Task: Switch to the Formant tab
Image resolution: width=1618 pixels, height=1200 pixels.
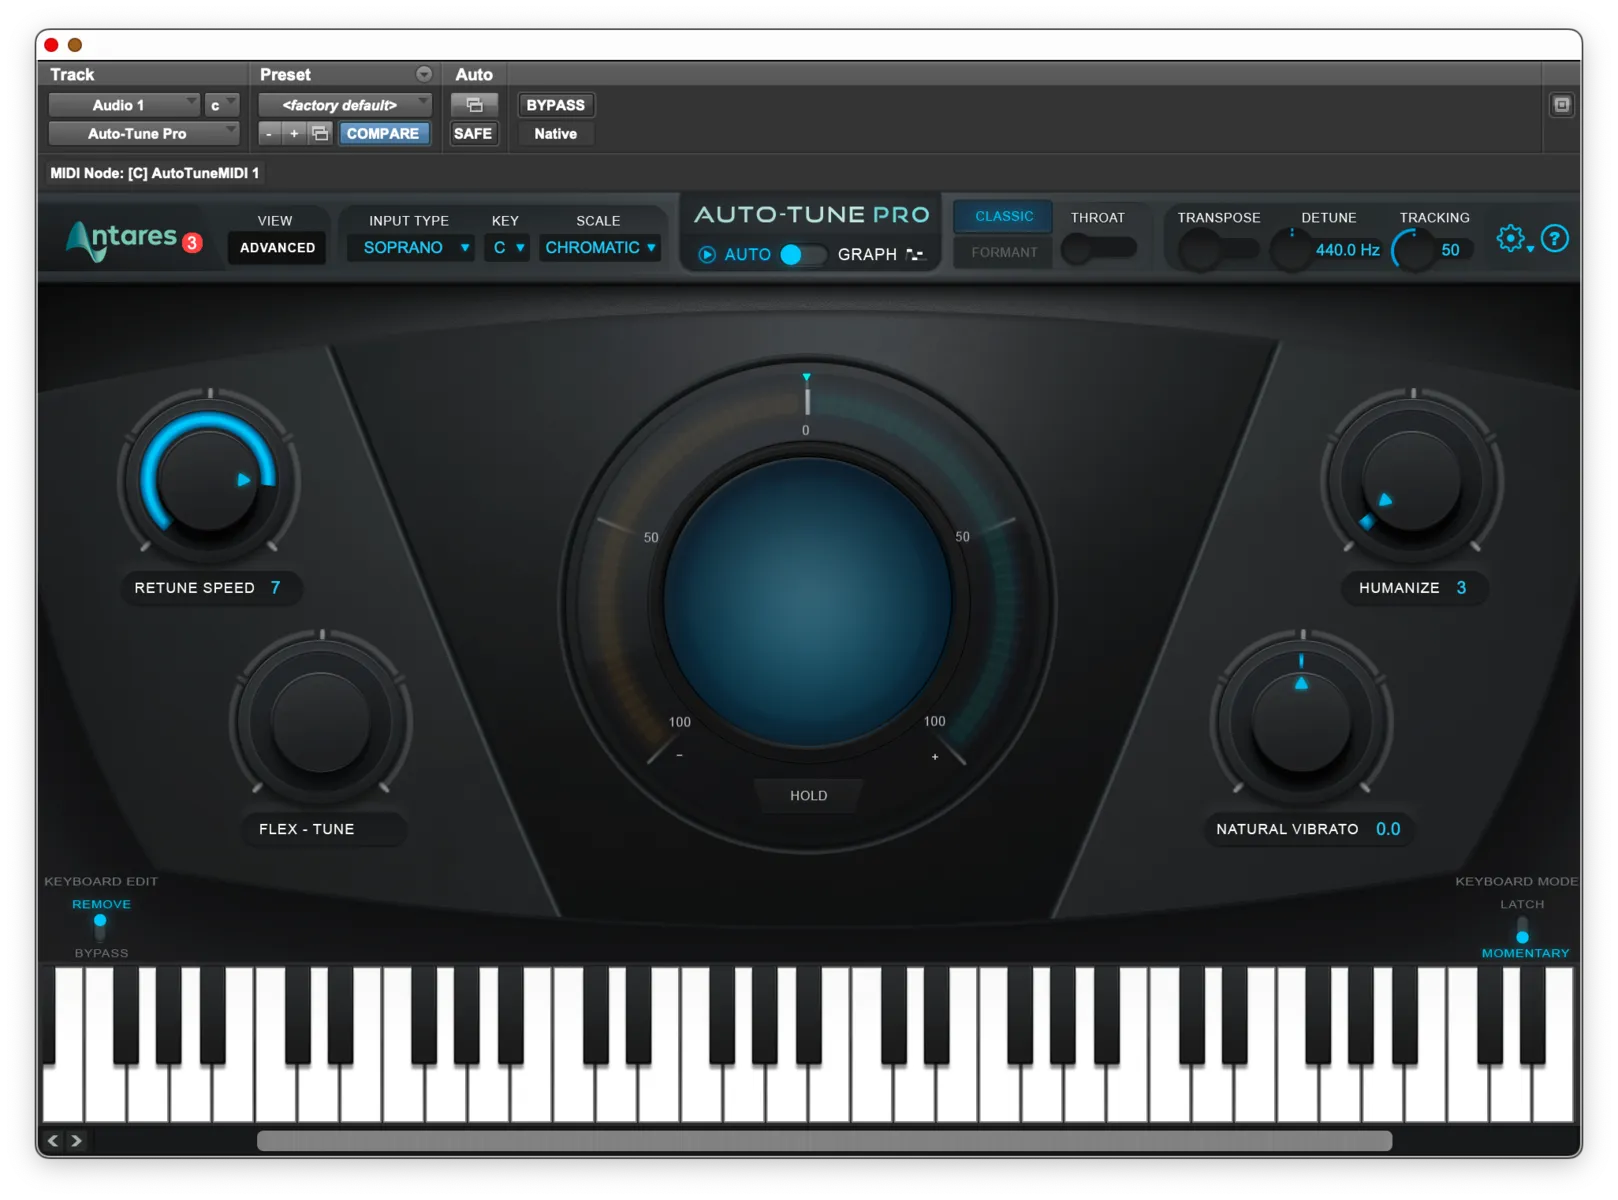Action: coord(1001,251)
